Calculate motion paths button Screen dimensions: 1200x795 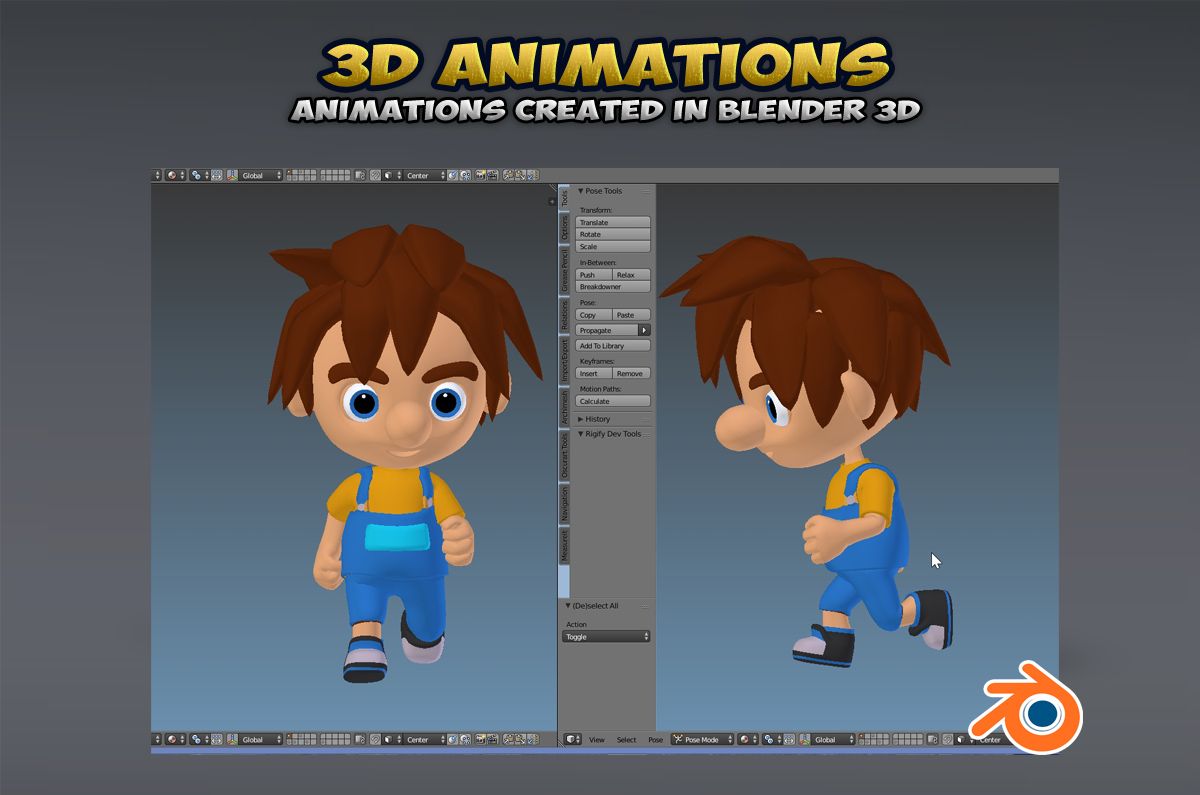pos(613,401)
